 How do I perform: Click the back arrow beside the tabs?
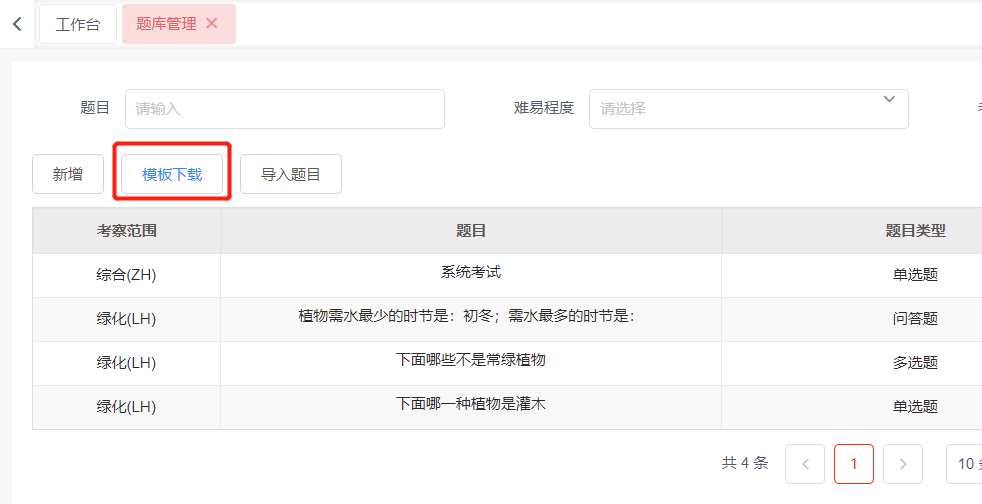pos(17,24)
